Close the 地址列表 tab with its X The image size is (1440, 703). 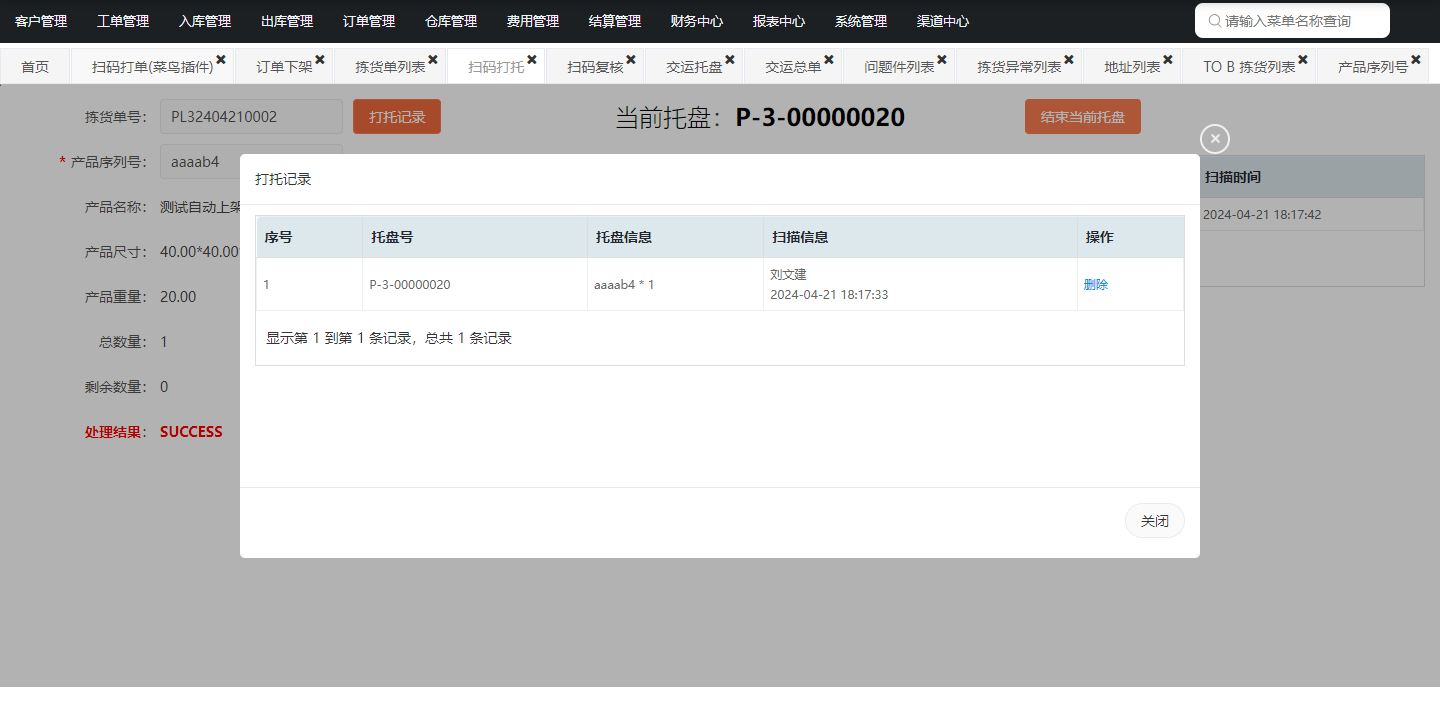[1168, 60]
